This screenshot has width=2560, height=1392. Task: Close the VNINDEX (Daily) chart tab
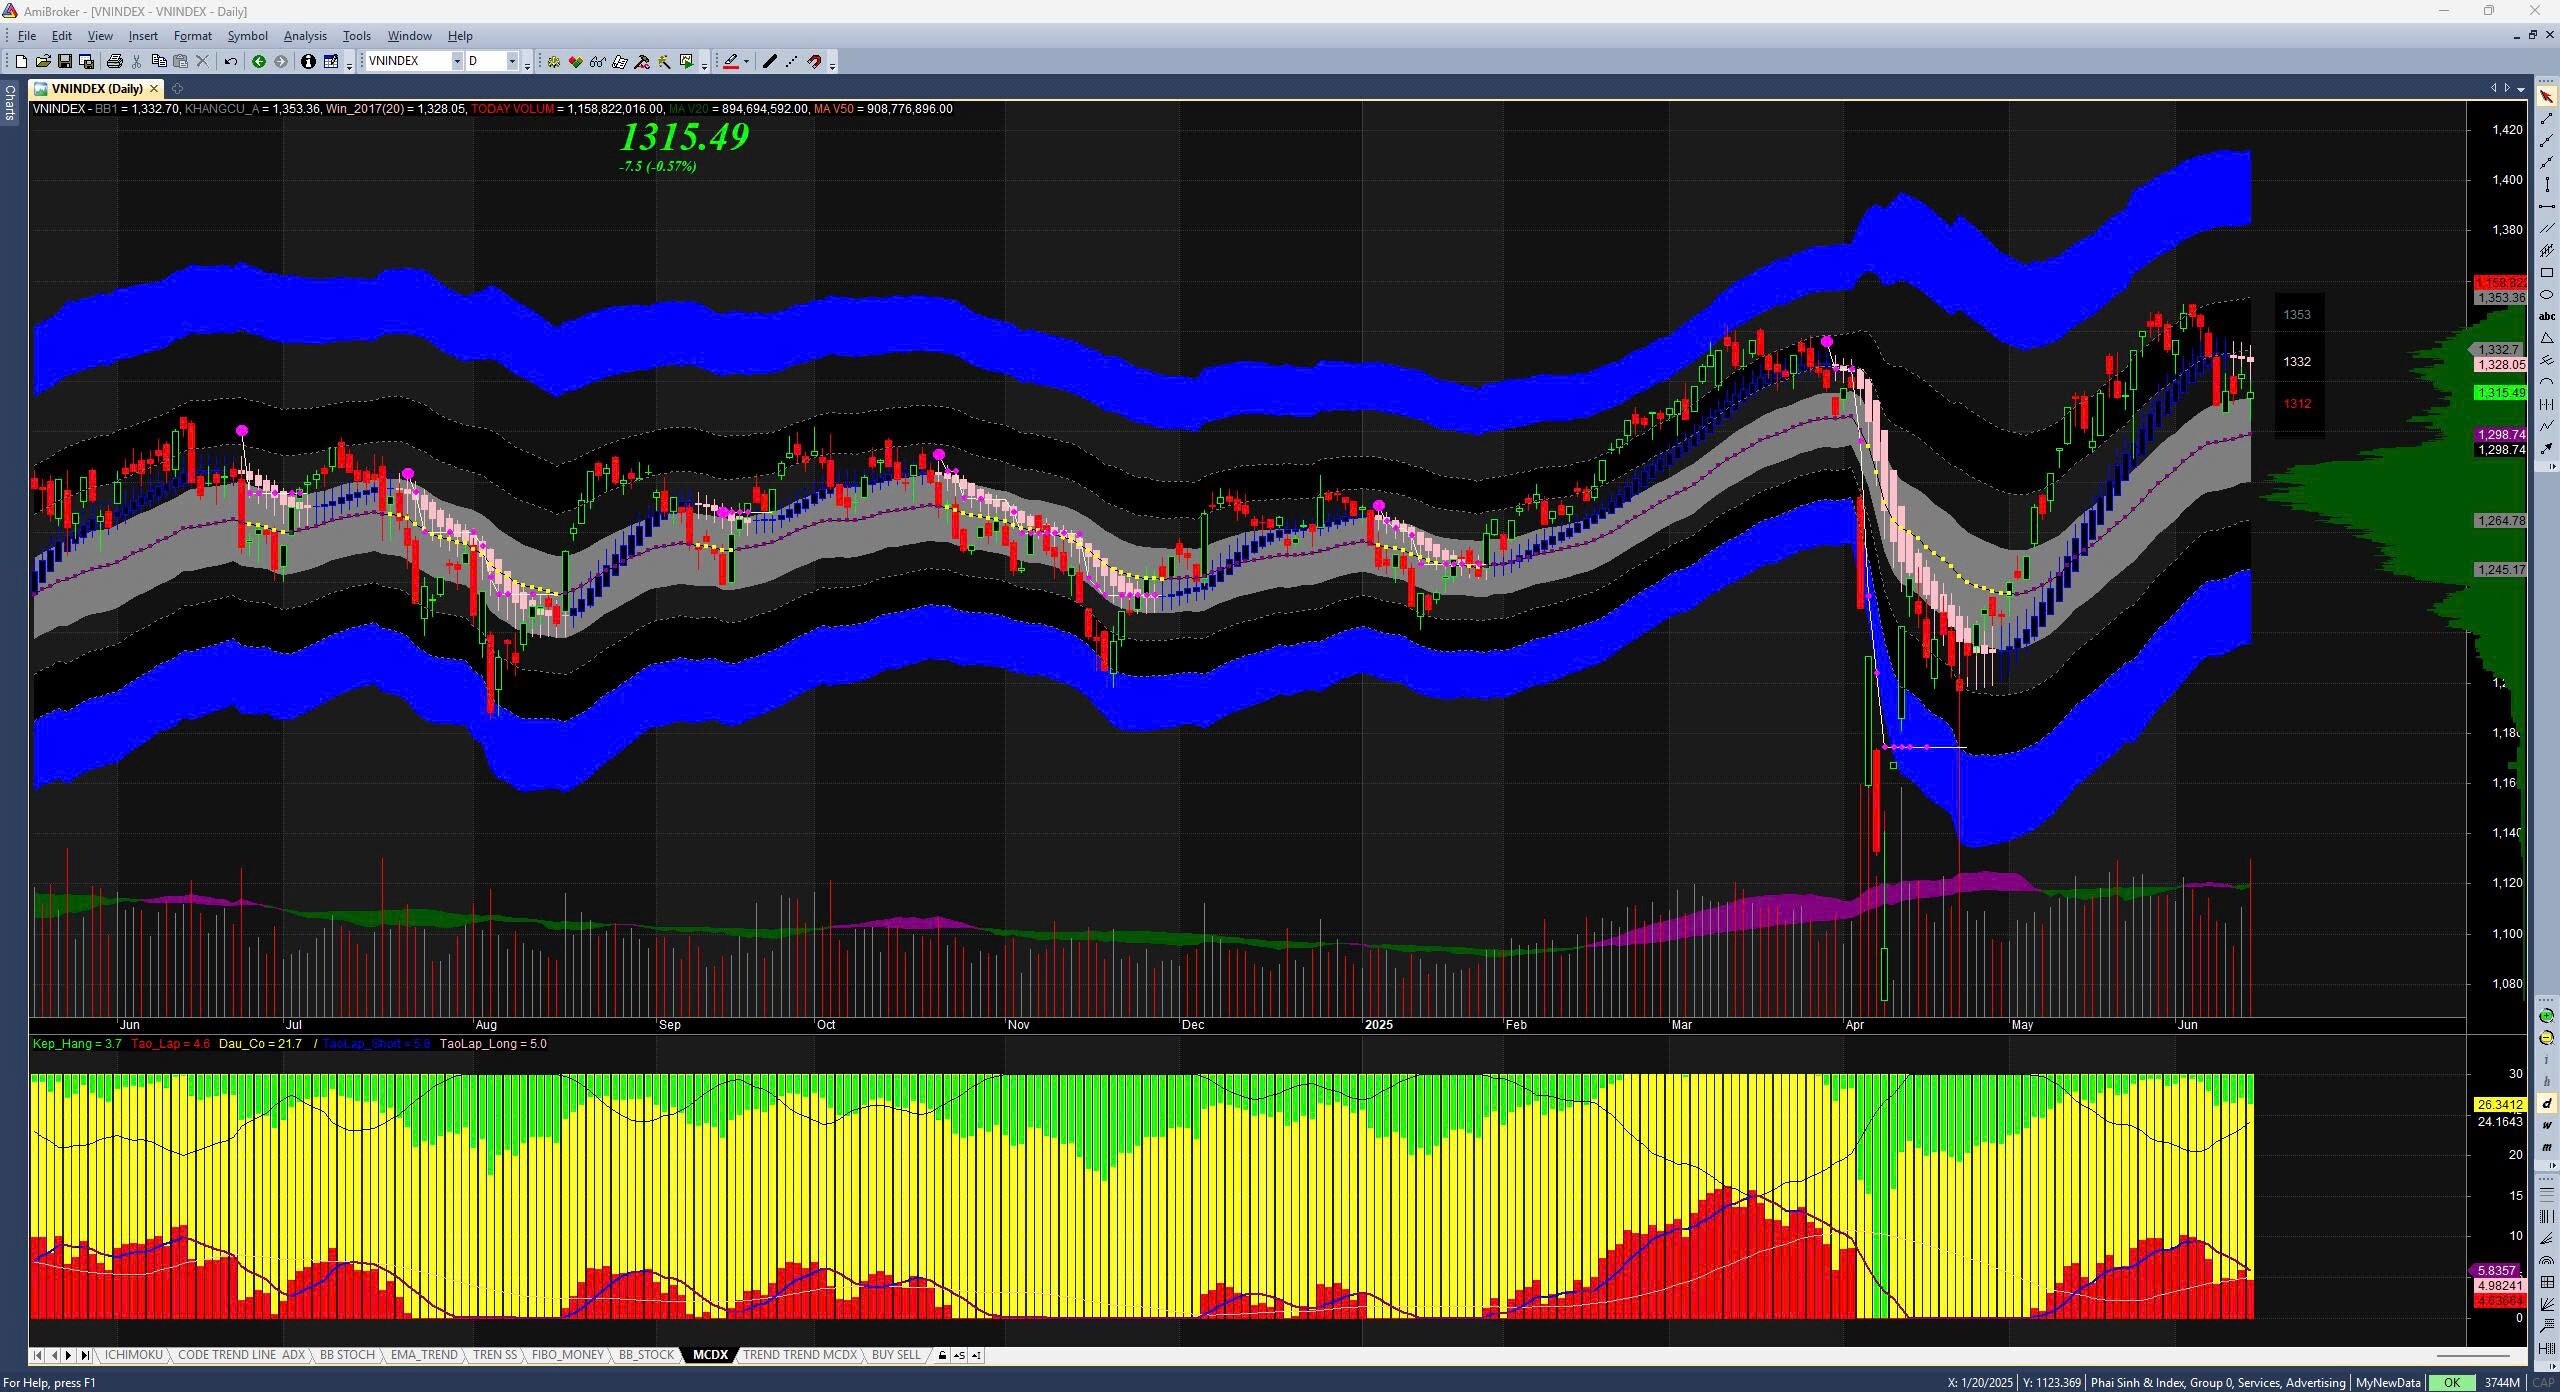tap(154, 88)
